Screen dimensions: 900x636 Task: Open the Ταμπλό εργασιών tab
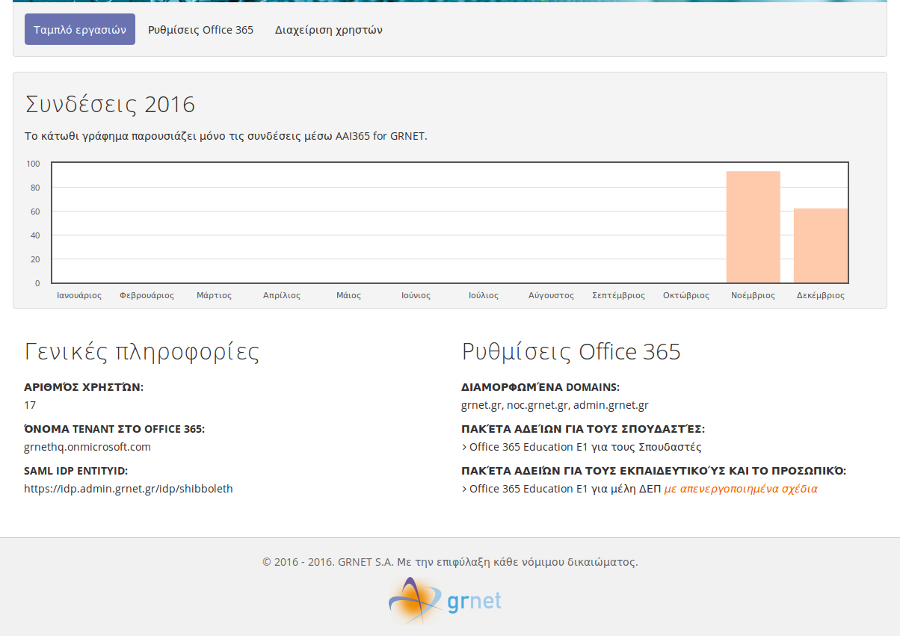[x=80, y=30]
